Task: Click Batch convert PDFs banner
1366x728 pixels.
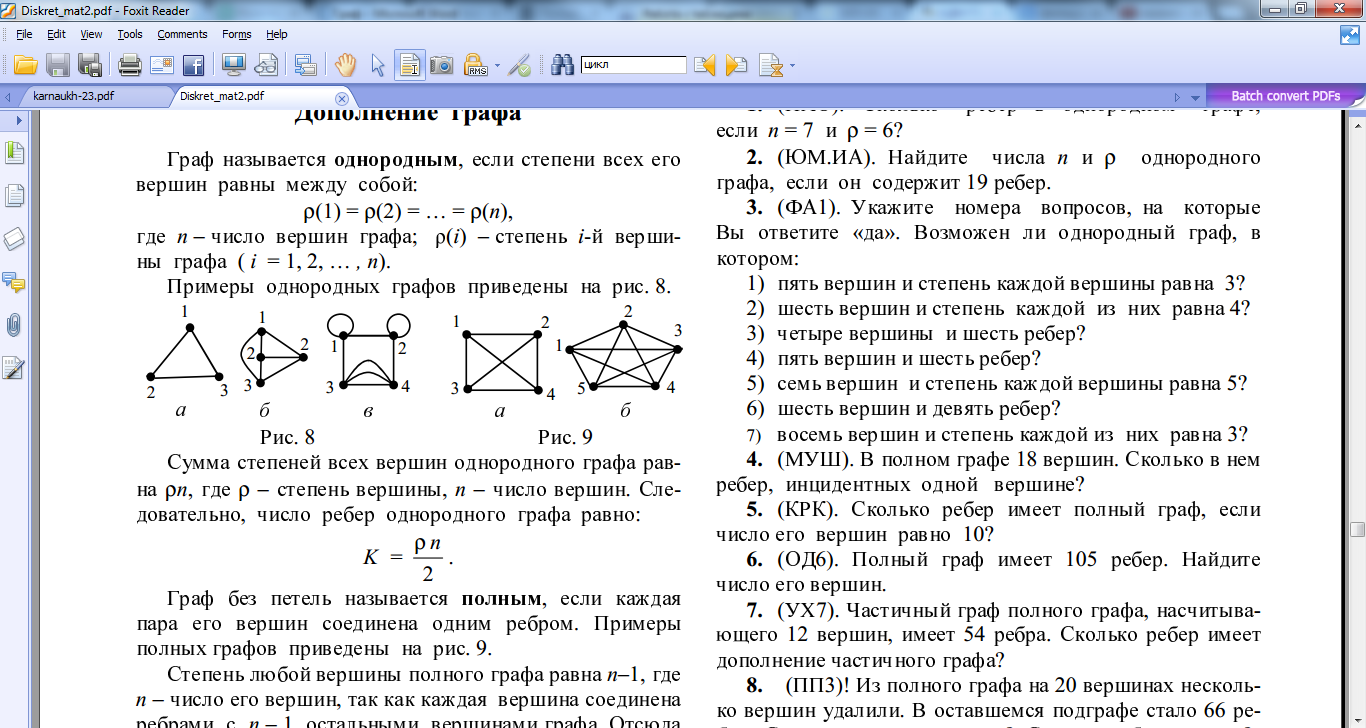Action: click(1285, 96)
